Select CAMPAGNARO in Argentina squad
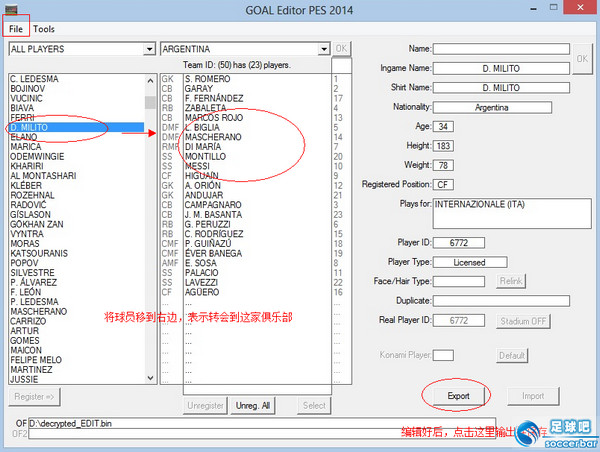 tap(257, 205)
